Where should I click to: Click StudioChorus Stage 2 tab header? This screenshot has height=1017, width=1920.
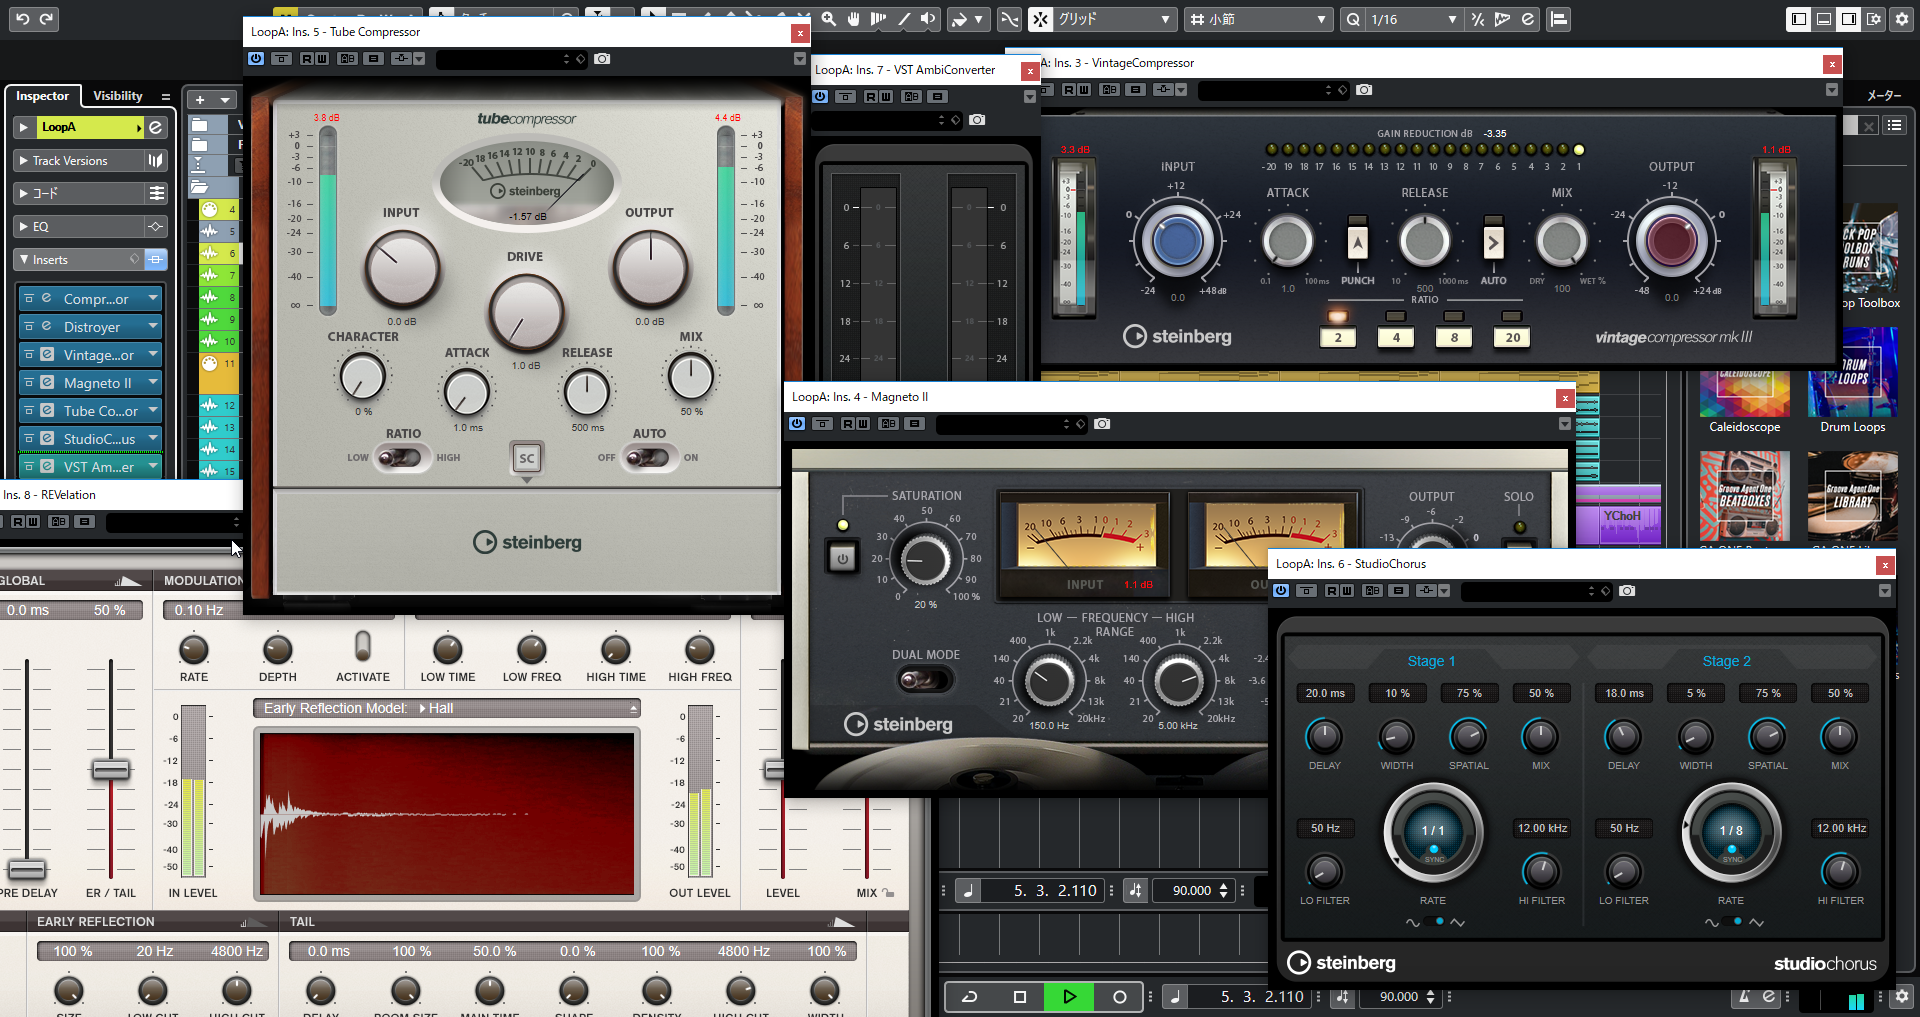coord(1727,661)
